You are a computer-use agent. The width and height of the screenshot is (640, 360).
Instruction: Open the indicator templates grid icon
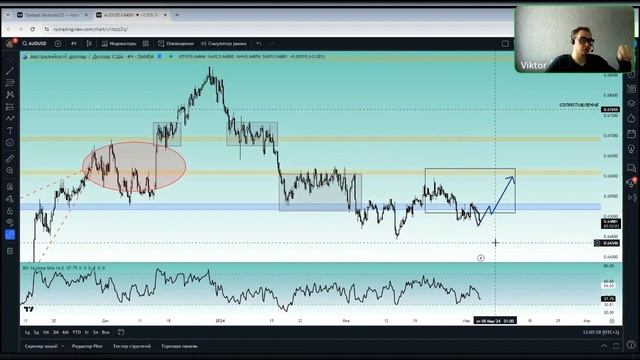click(146, 43)
